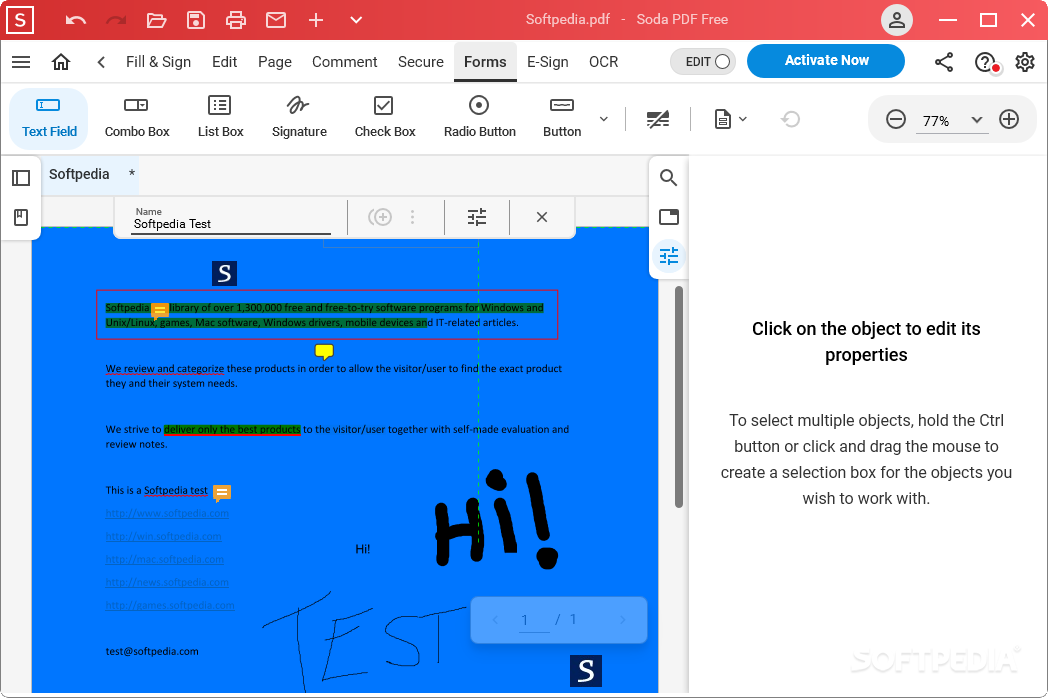Open the http://games.softpedia.com link

(170, 606)
